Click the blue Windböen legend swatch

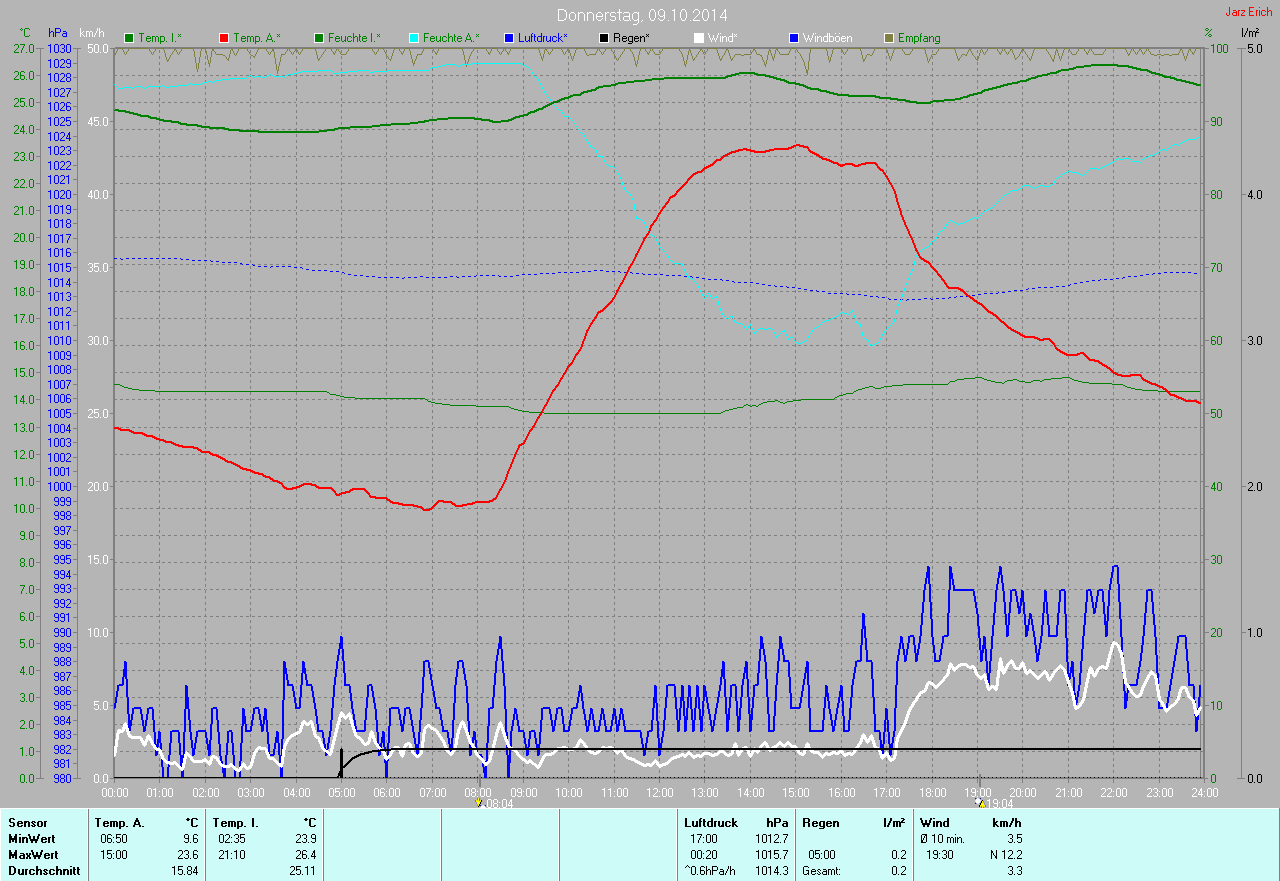pyautogui.click(x=793, y=38)
